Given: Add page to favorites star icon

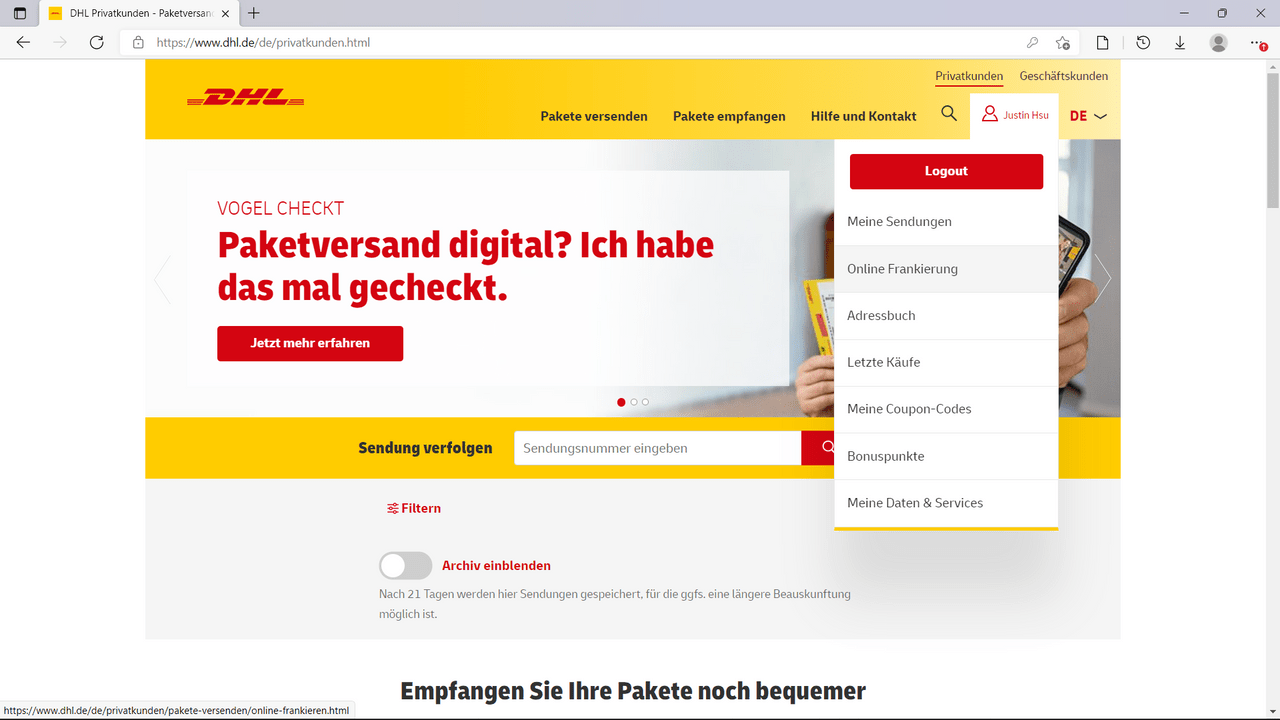Looking at the screenshot, I should tap(1063, 43).
